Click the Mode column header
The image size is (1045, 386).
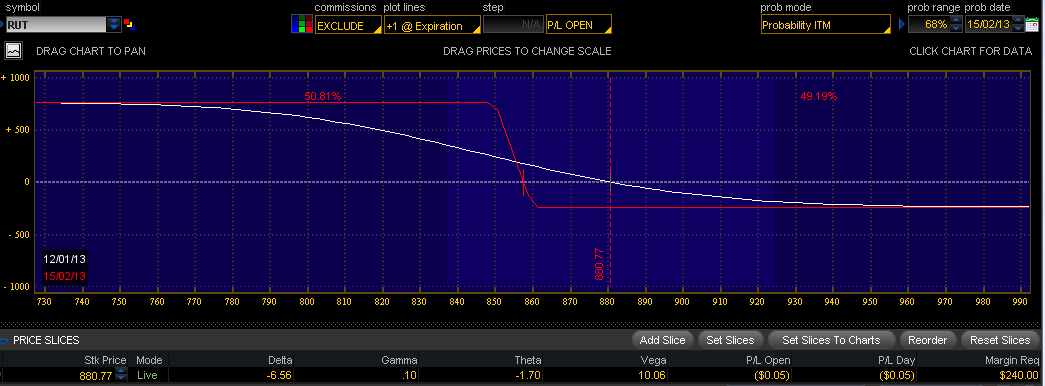[x=149, y=359]
